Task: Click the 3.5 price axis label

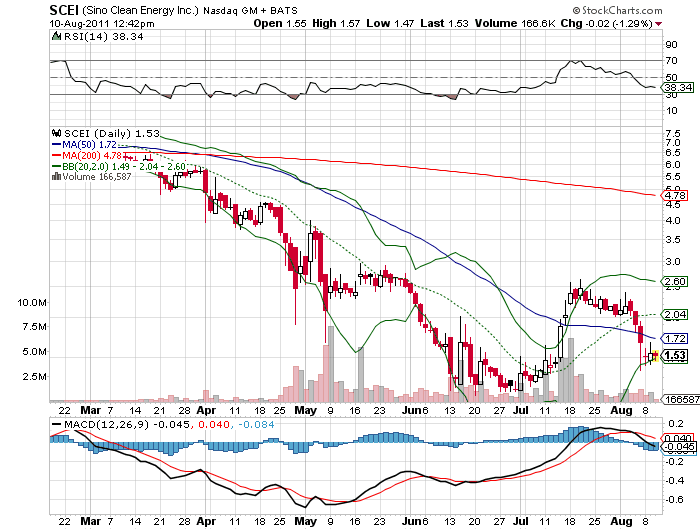Action: click(x=673, y=240)
